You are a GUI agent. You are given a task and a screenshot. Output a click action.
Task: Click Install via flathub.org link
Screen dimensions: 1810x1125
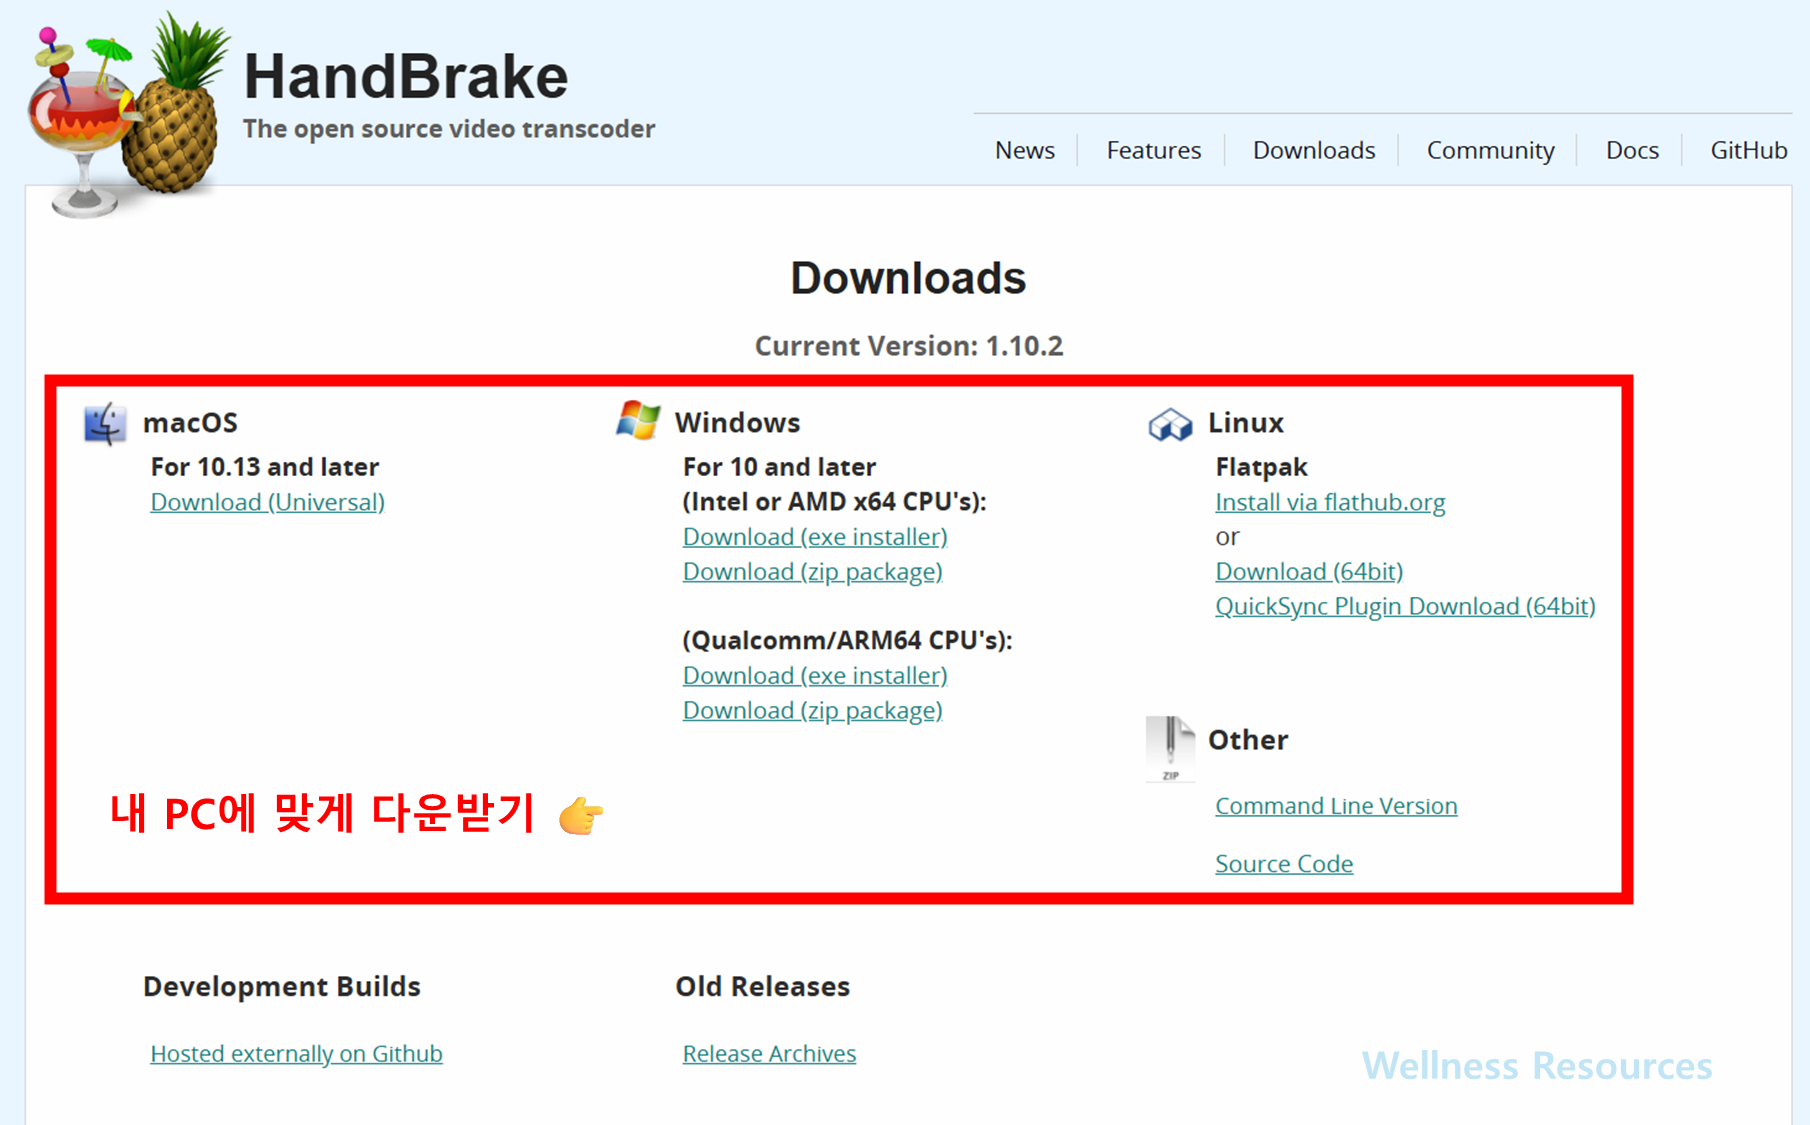coord(1330,502)
